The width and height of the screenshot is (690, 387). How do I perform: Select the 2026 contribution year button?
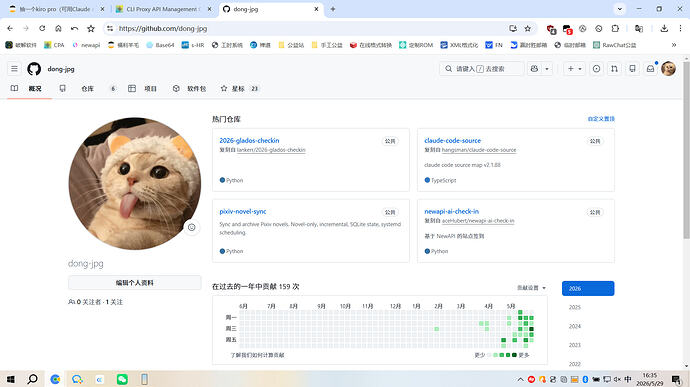[x=588, y=288]
